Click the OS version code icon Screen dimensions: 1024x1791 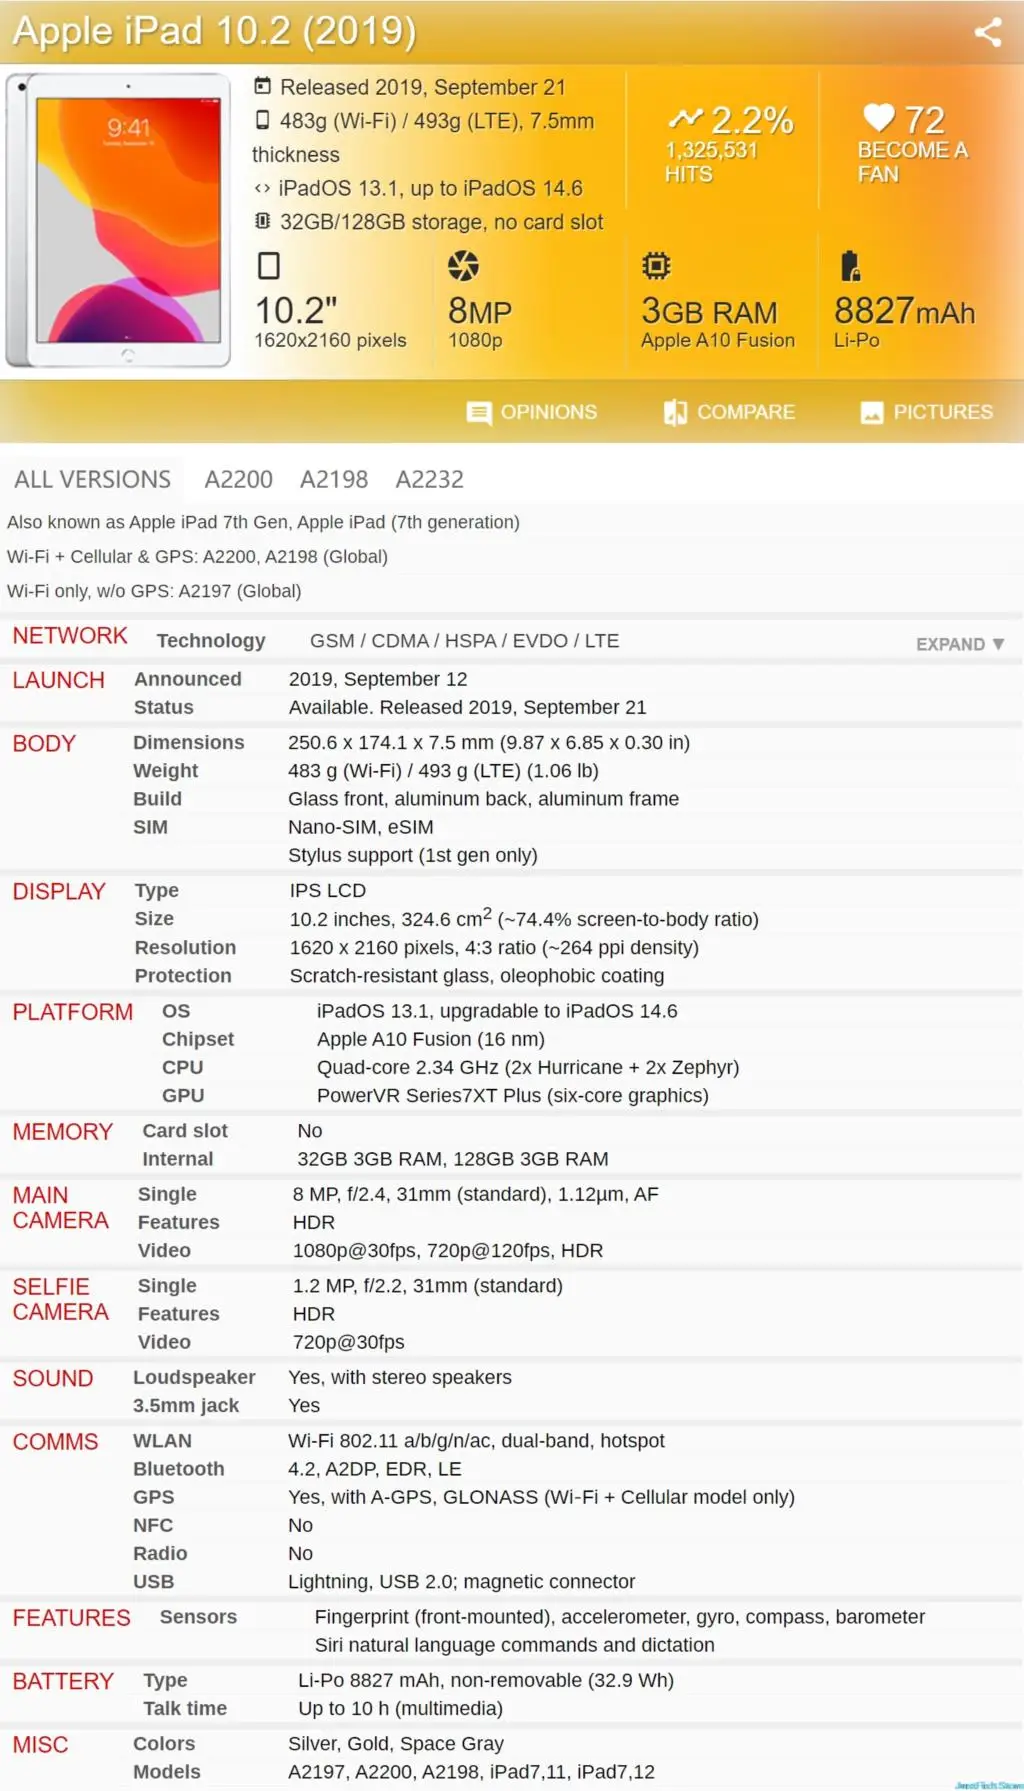click(262, 188)
